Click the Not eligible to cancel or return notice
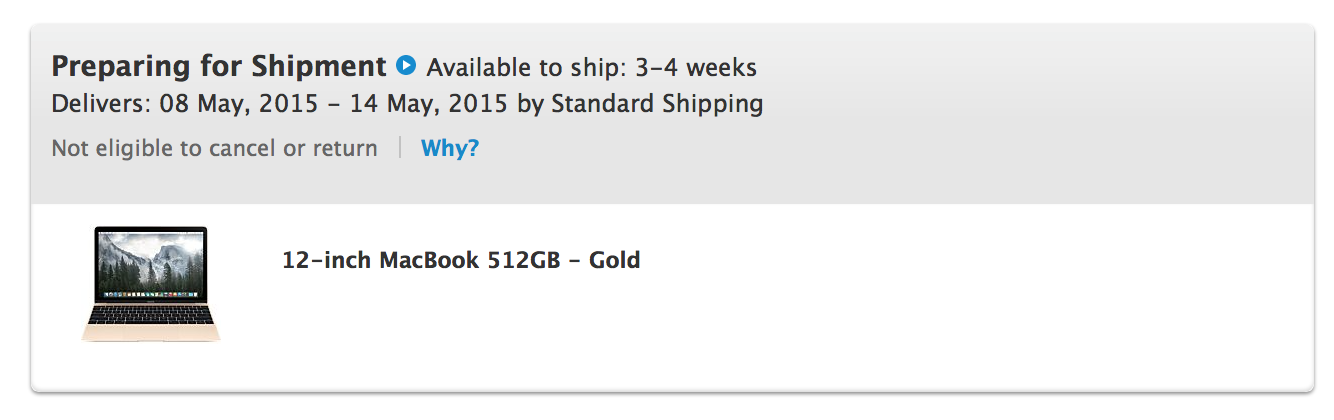 (x=215, y=149)
